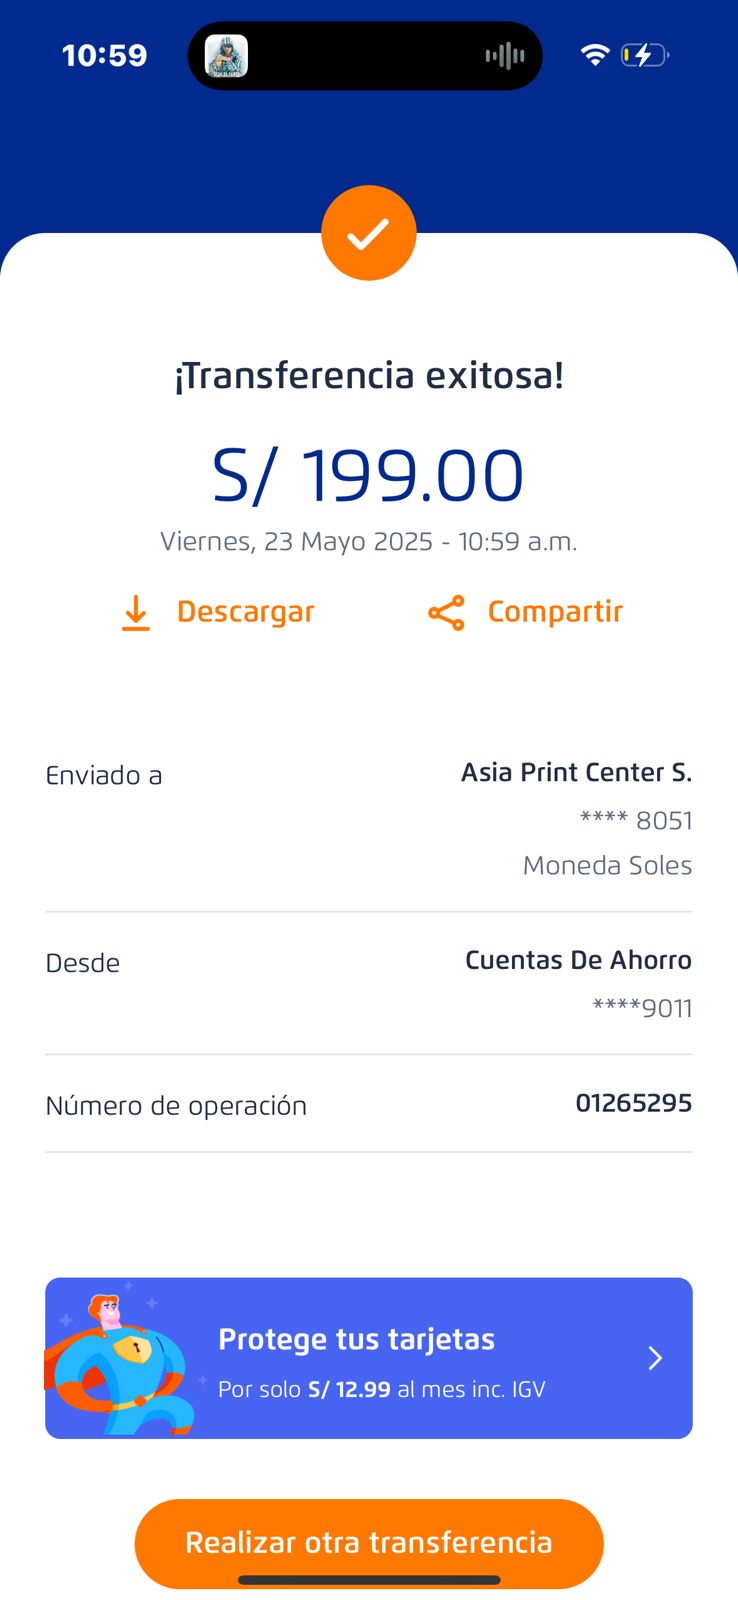This screenshot has height=1600, width=738.
Task: Click the Descargar link
Action: pyautogui.click(x=245, y=612)
